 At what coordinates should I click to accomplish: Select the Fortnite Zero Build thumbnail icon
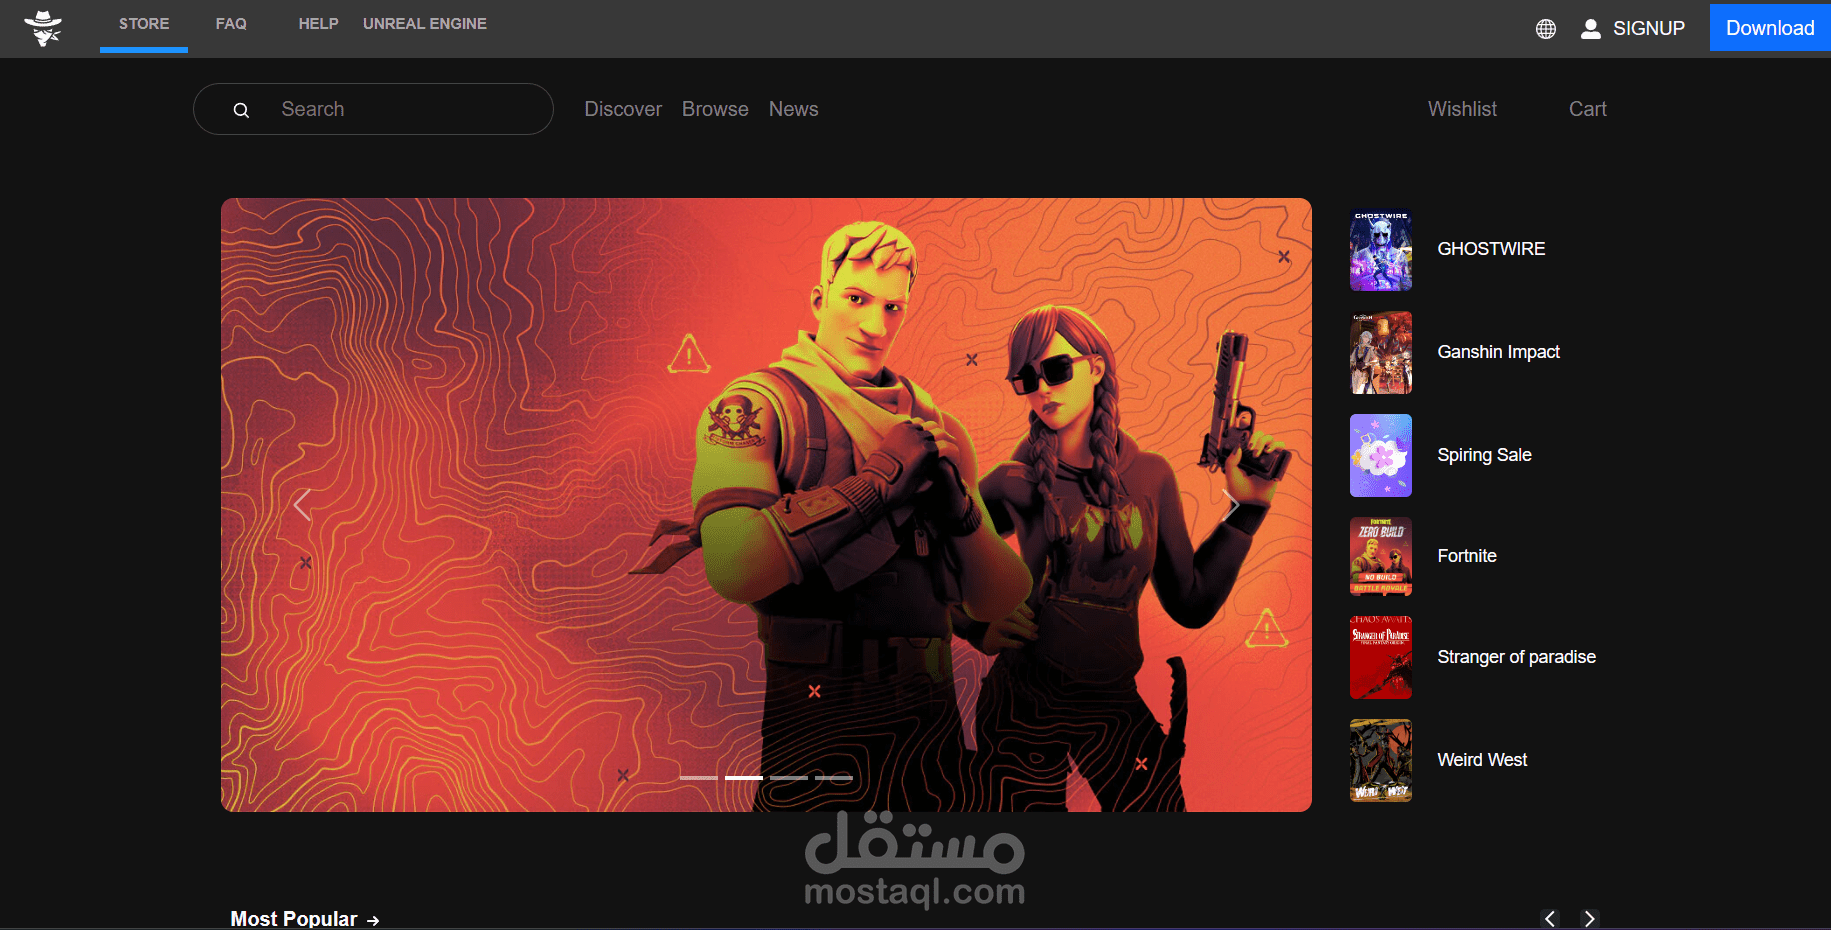pos(1381,556)
